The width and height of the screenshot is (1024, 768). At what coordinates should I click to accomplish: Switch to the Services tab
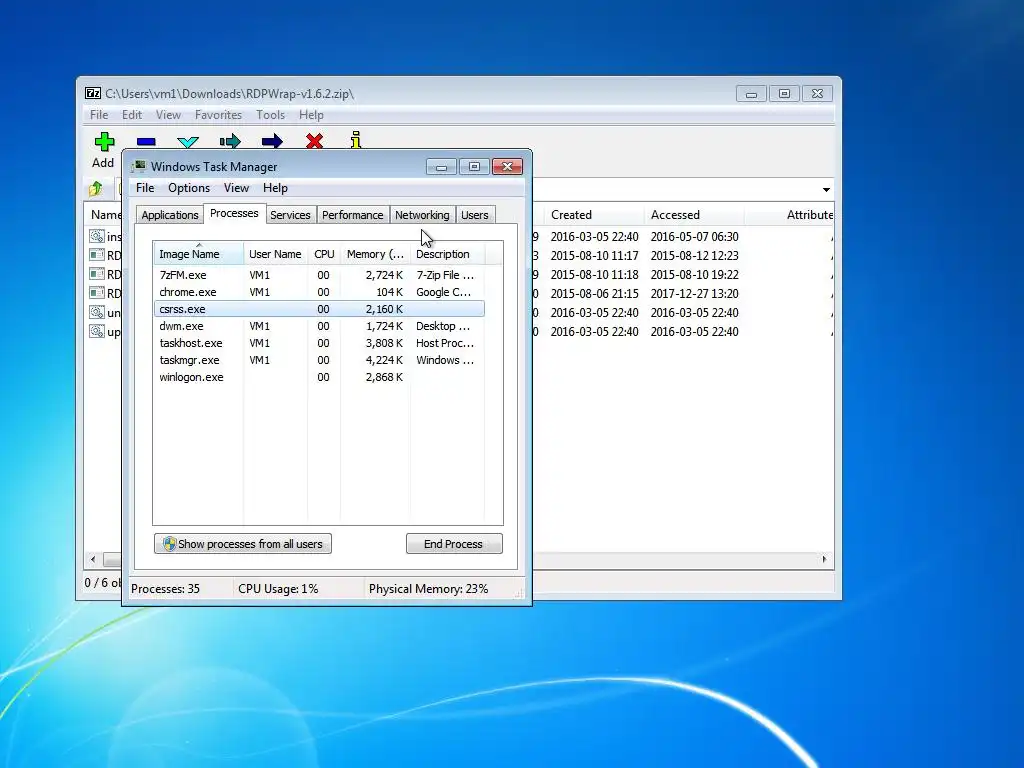point(290,215)
